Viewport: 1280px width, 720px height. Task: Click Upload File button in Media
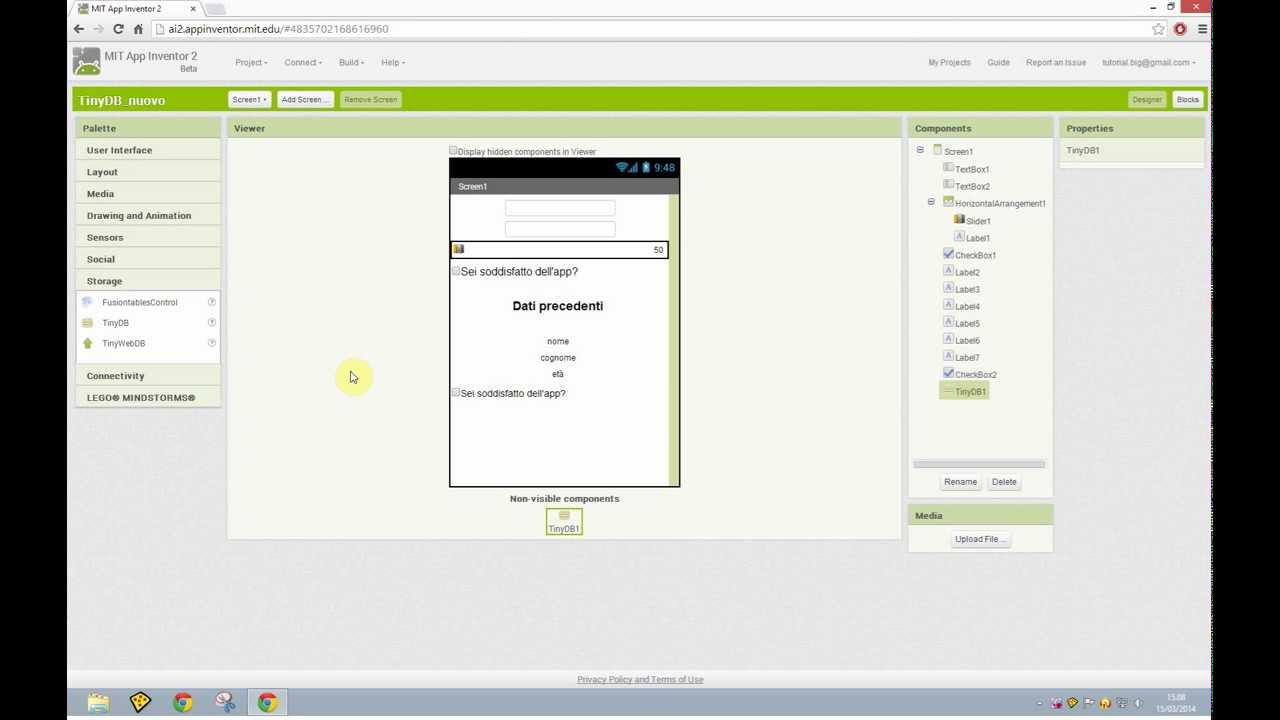point(980,539)
